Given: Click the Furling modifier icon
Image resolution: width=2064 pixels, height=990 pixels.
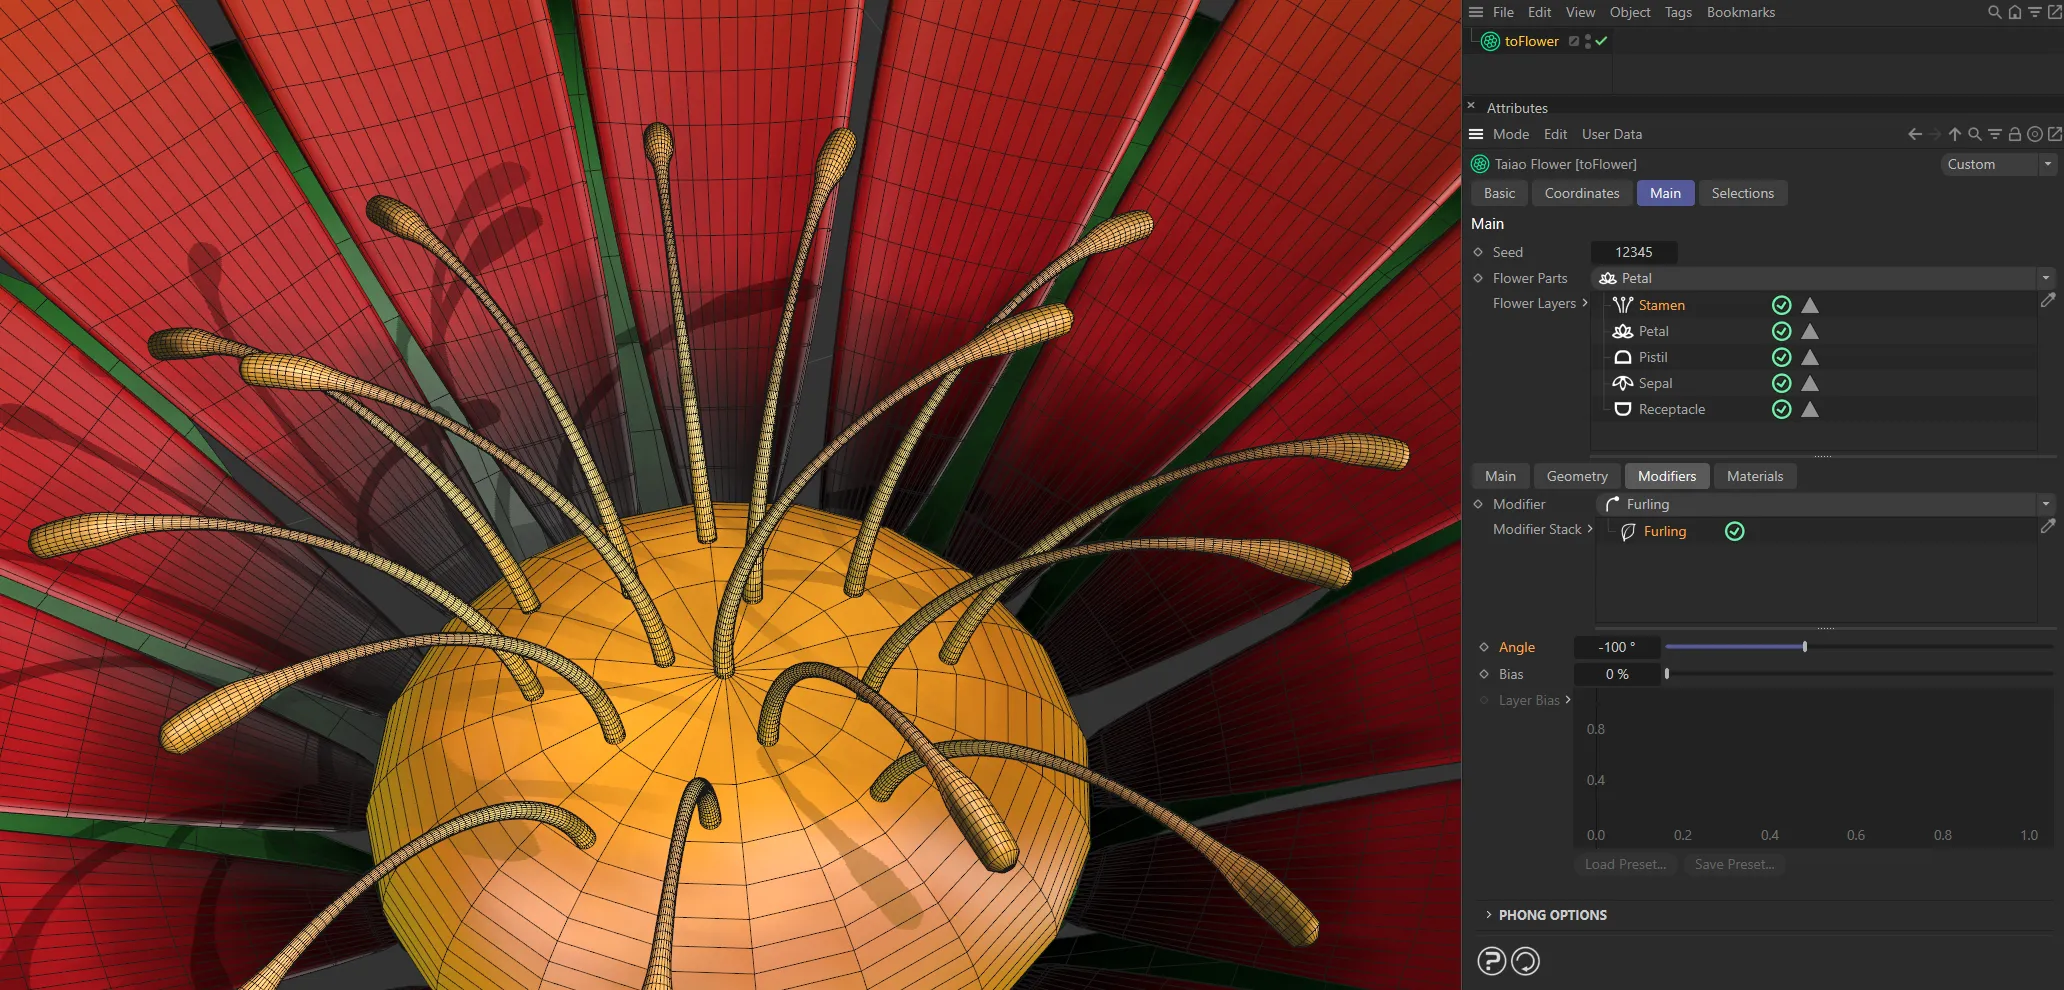Looking at the screenshot, I should tap(1628, 531).
